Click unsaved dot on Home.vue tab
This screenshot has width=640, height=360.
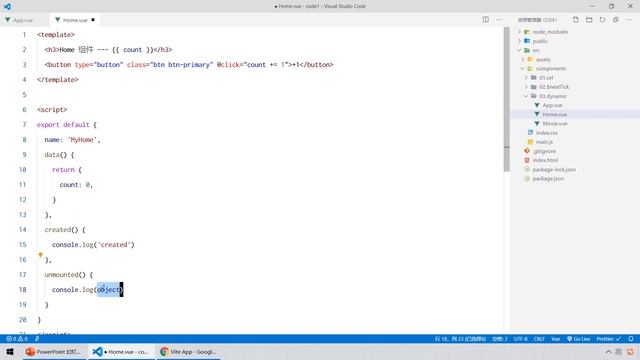pos(93,20)
